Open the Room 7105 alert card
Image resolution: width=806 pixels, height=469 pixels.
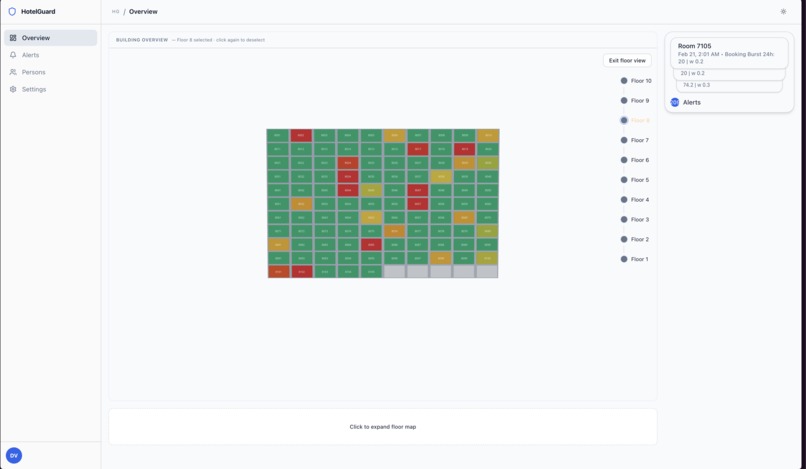pyautogui.click(x=729, y=53)
